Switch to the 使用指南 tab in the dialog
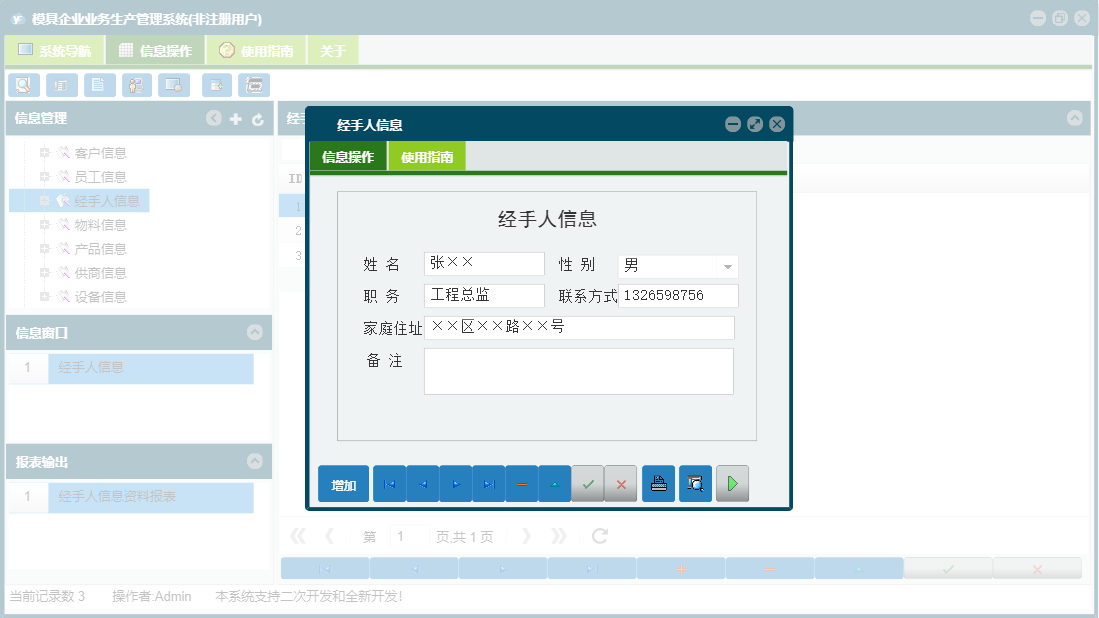The height and width of the screenshot is (618, 1099). pos(427,157)
